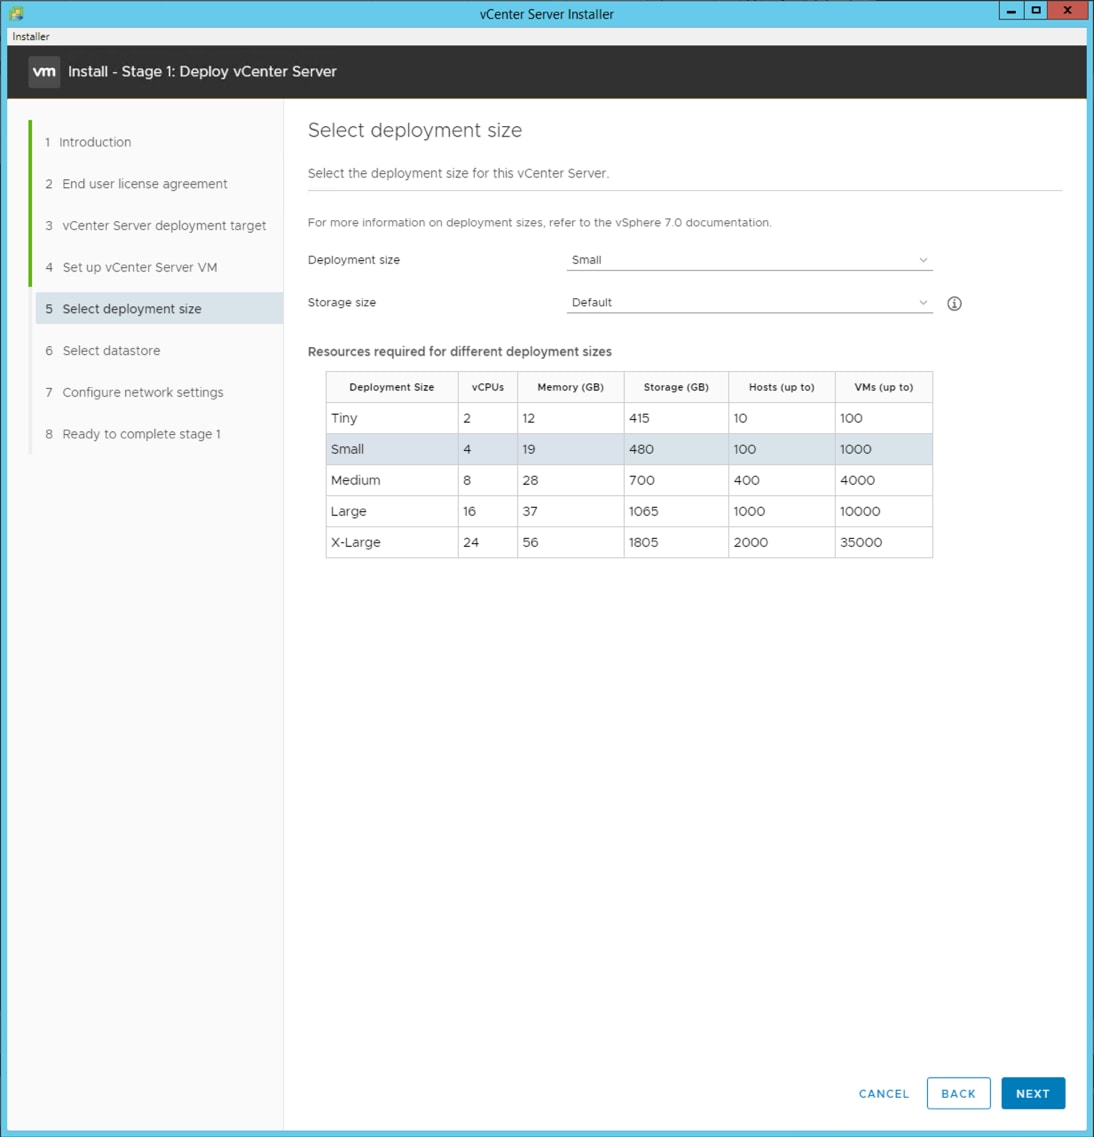Click the 35000 VMs value

pyautogui.click(x=861, y=542)
